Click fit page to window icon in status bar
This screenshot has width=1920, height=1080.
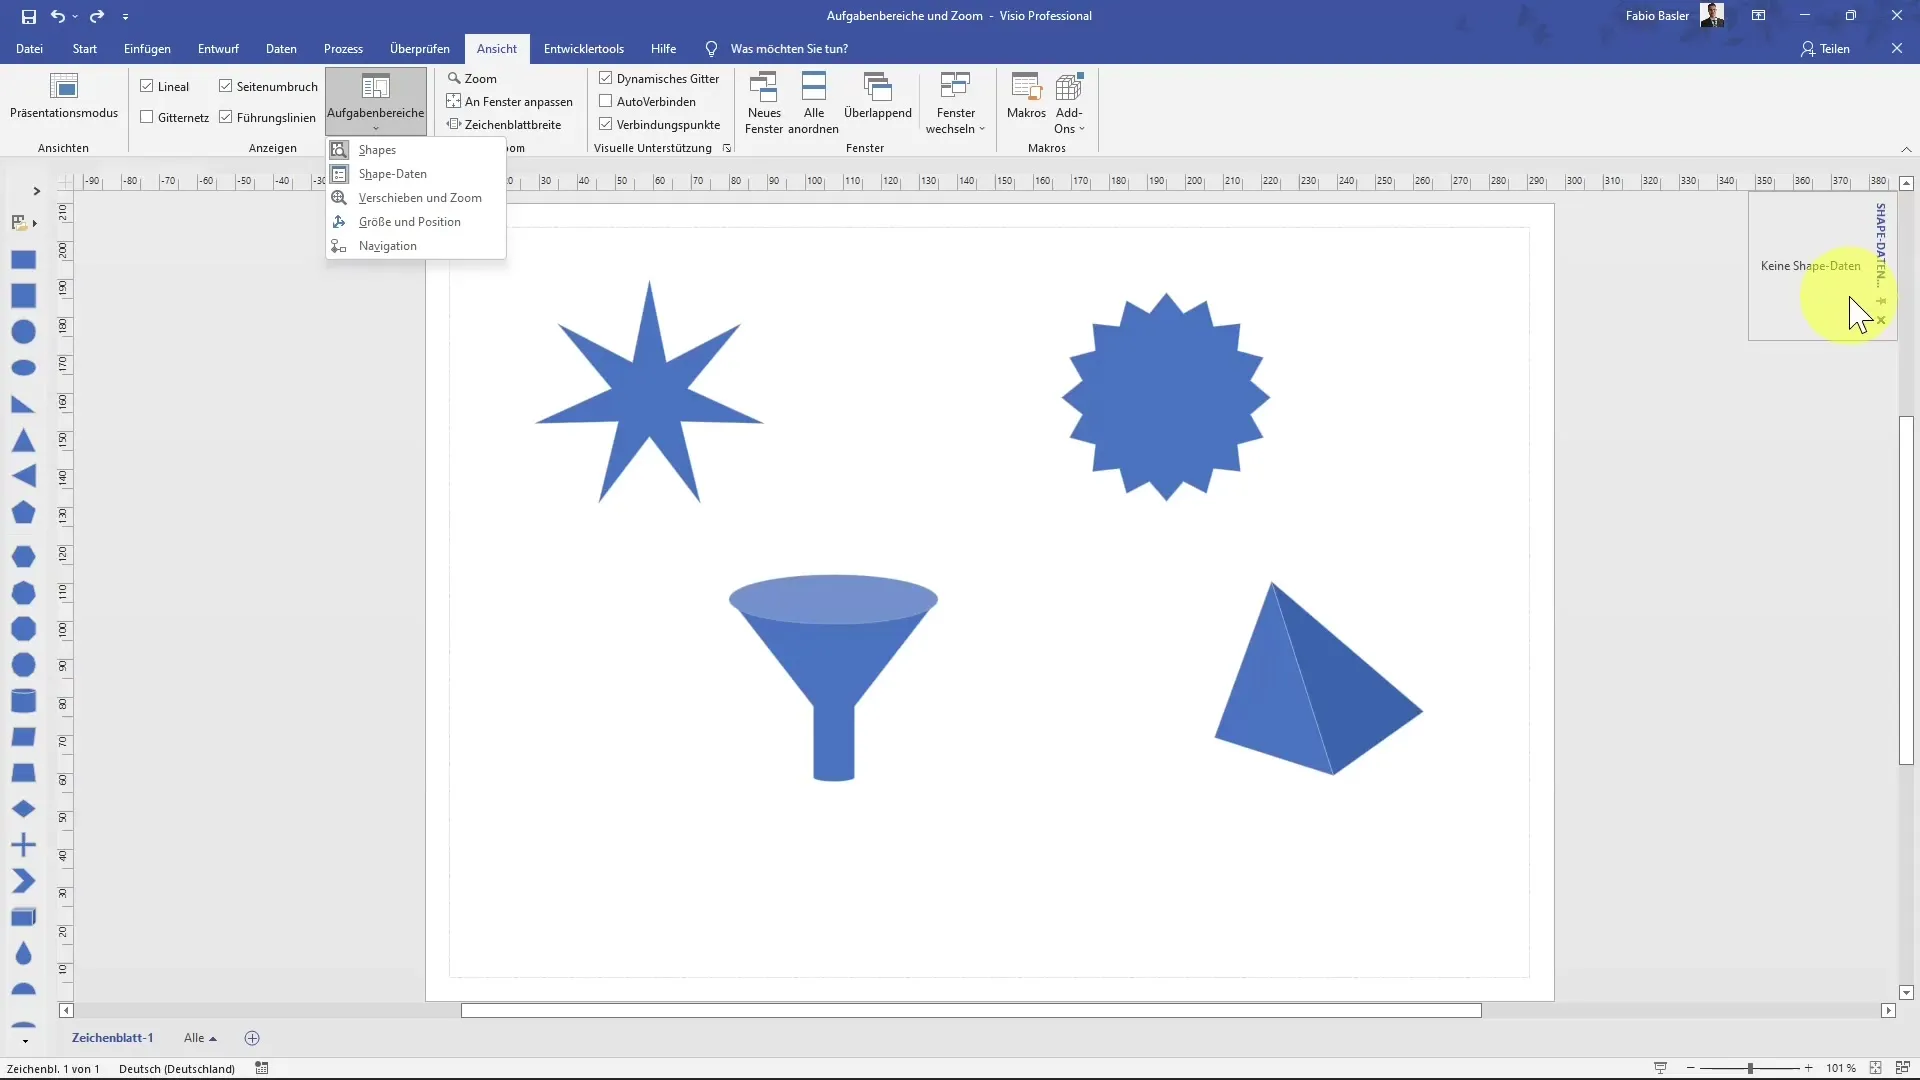point(1875,1068)
